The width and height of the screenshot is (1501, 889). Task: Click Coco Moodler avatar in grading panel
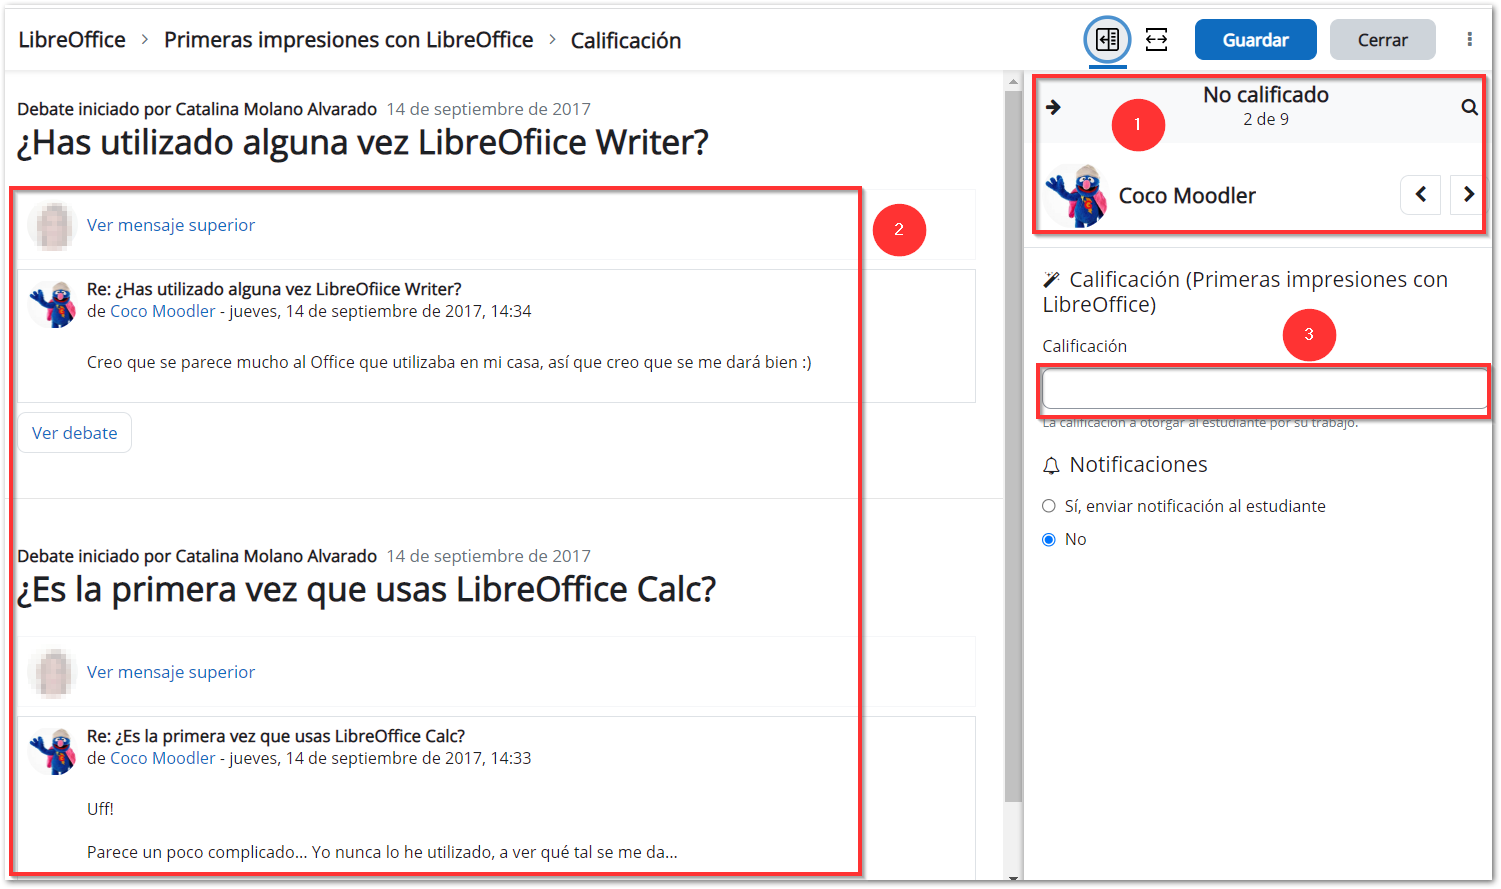coord(1077,195)
